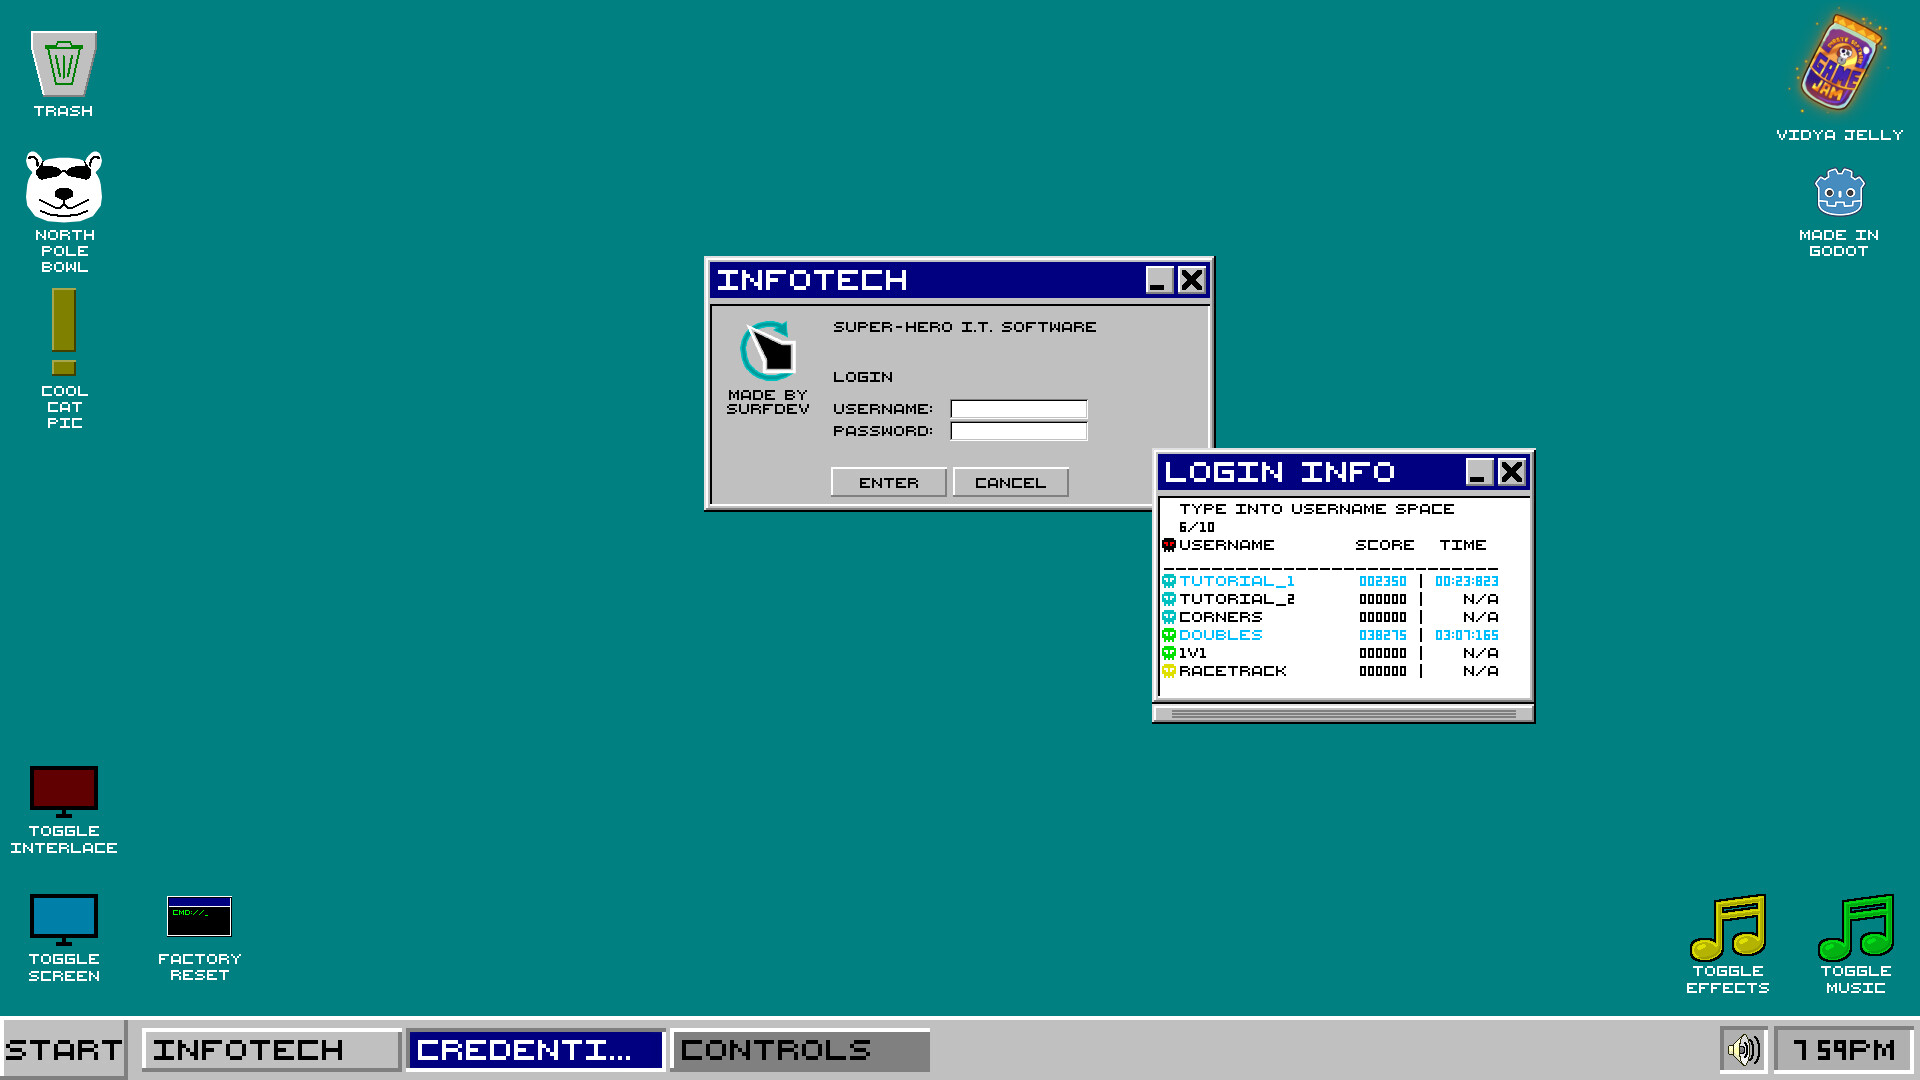Image resolution: width=1920 pixels, height=1080 pixels.
Task: Switch to the CREDENTI... taskbar item
Action: click(536, 1049)
